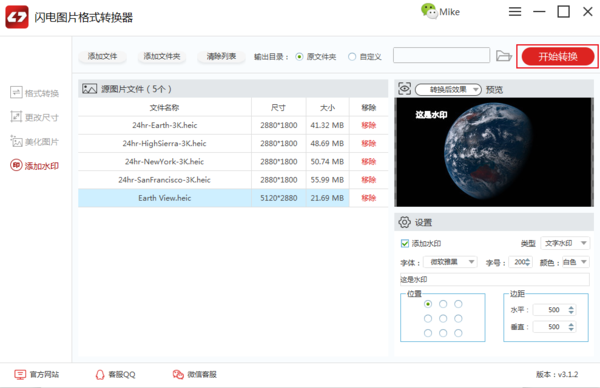Select the 24hr-SanFrancisco-3K.heic file row
This screenshot has width=600, height=388.
[233, 180]
